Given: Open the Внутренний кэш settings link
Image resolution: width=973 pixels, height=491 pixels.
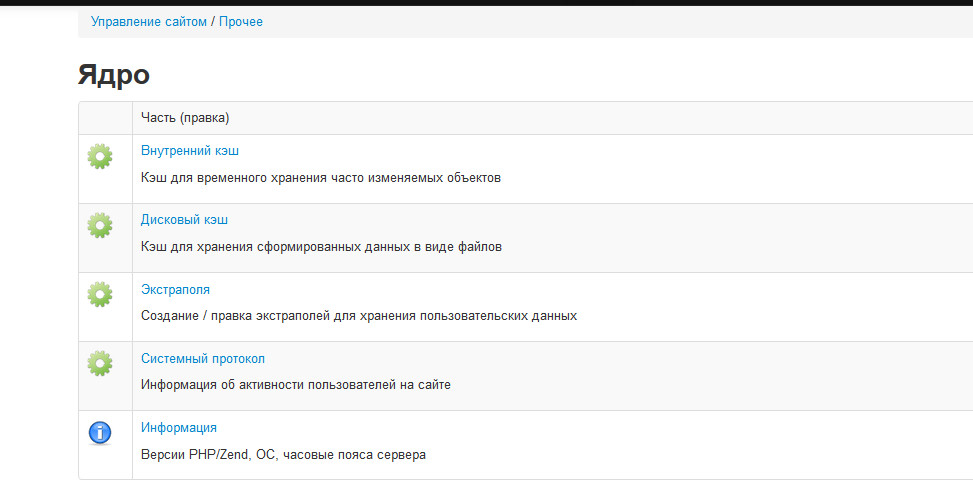Looking at the screenshot, I should coord(190,151).
